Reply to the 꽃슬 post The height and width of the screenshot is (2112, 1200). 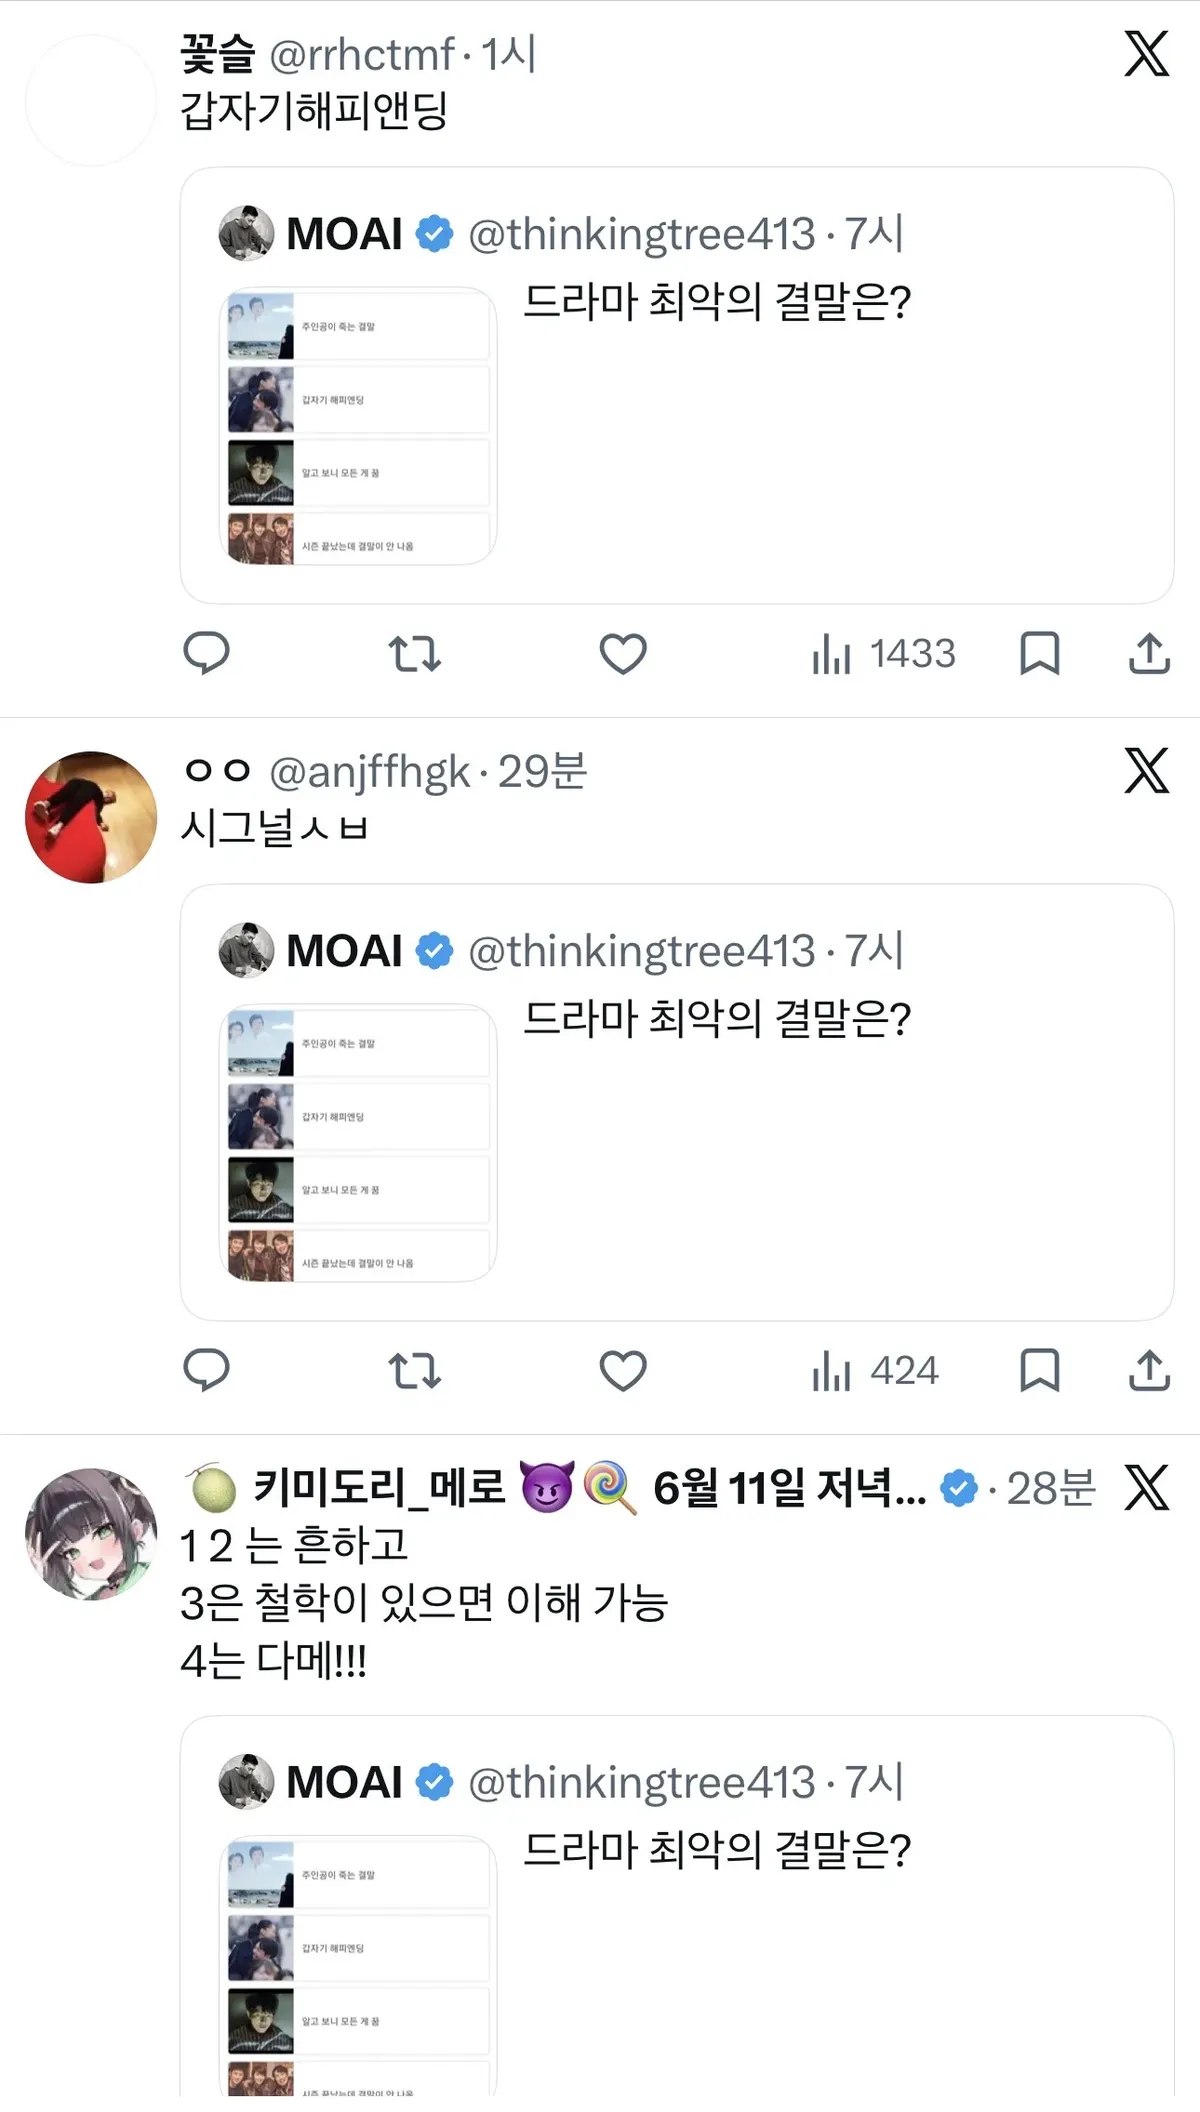point(207,654)
